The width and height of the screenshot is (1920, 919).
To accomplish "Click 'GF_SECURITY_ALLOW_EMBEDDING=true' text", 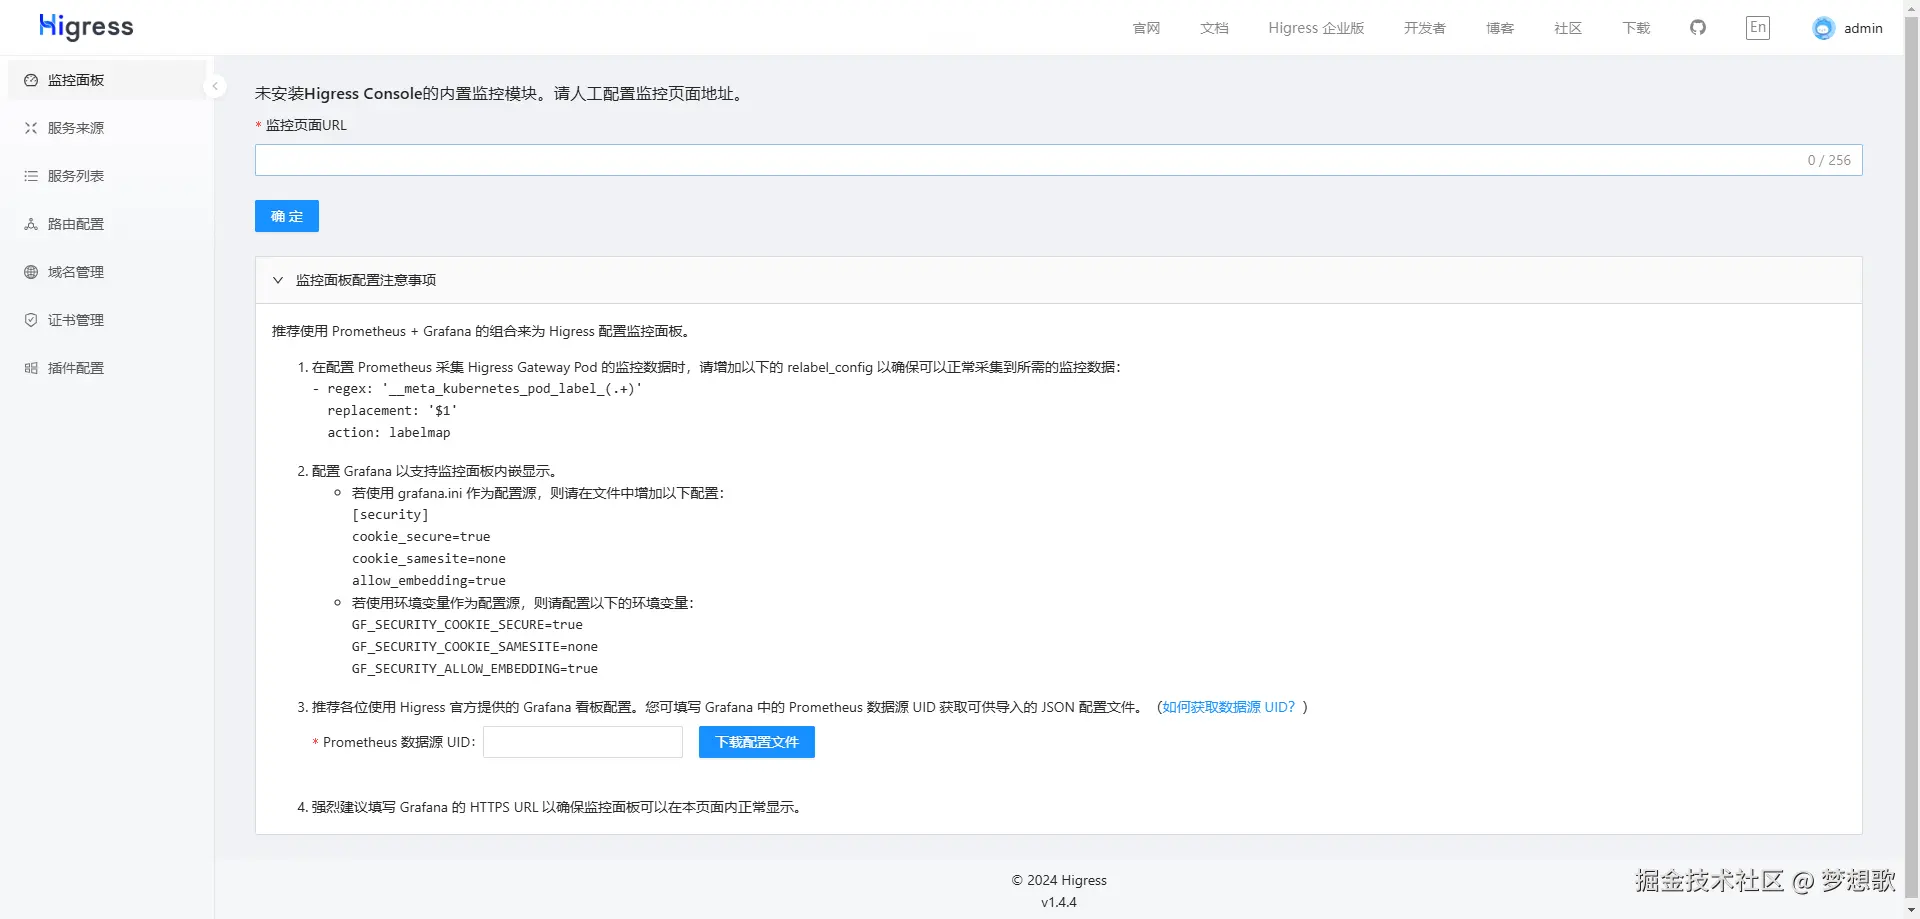I will point(475,669).
